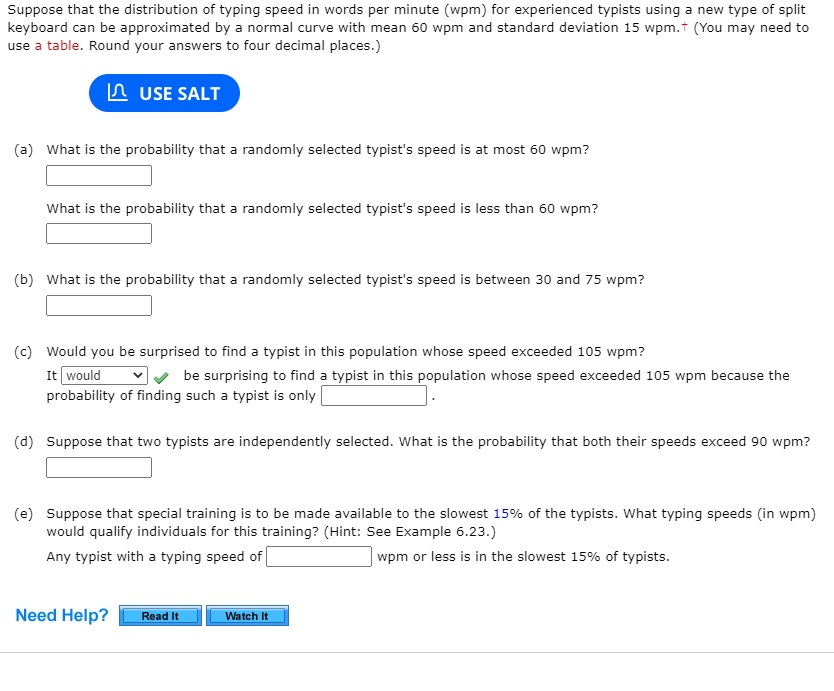Click the green checkmark next to would dropdown
The width and height of the screenshot is (834, 691).
point(161,379)
